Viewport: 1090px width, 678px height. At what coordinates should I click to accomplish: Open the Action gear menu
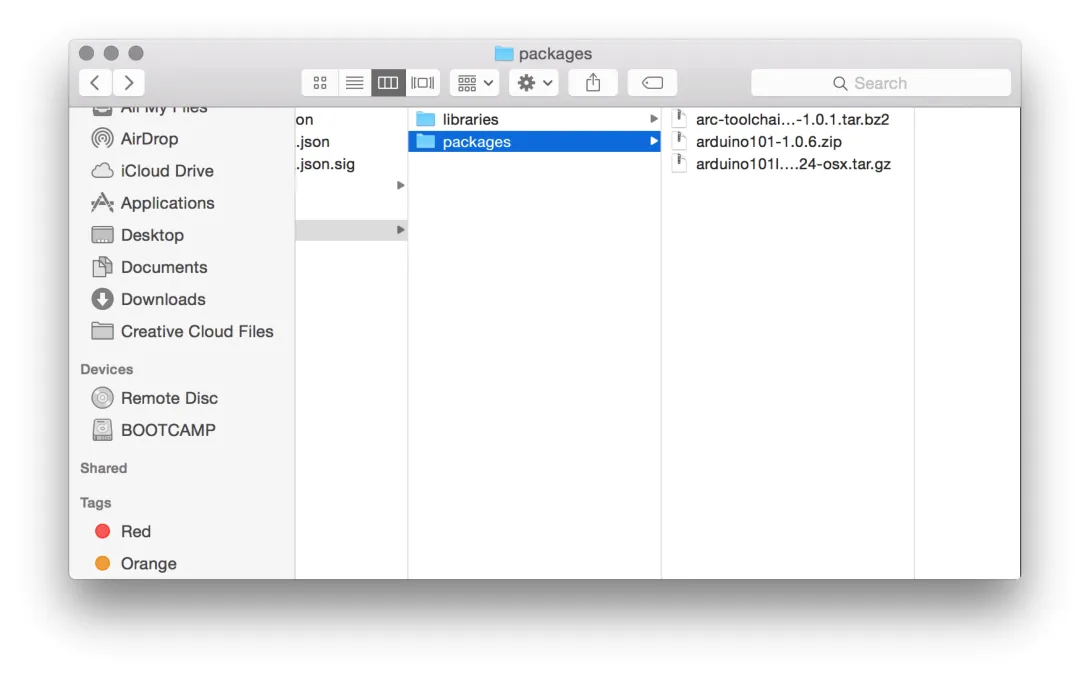534,83
